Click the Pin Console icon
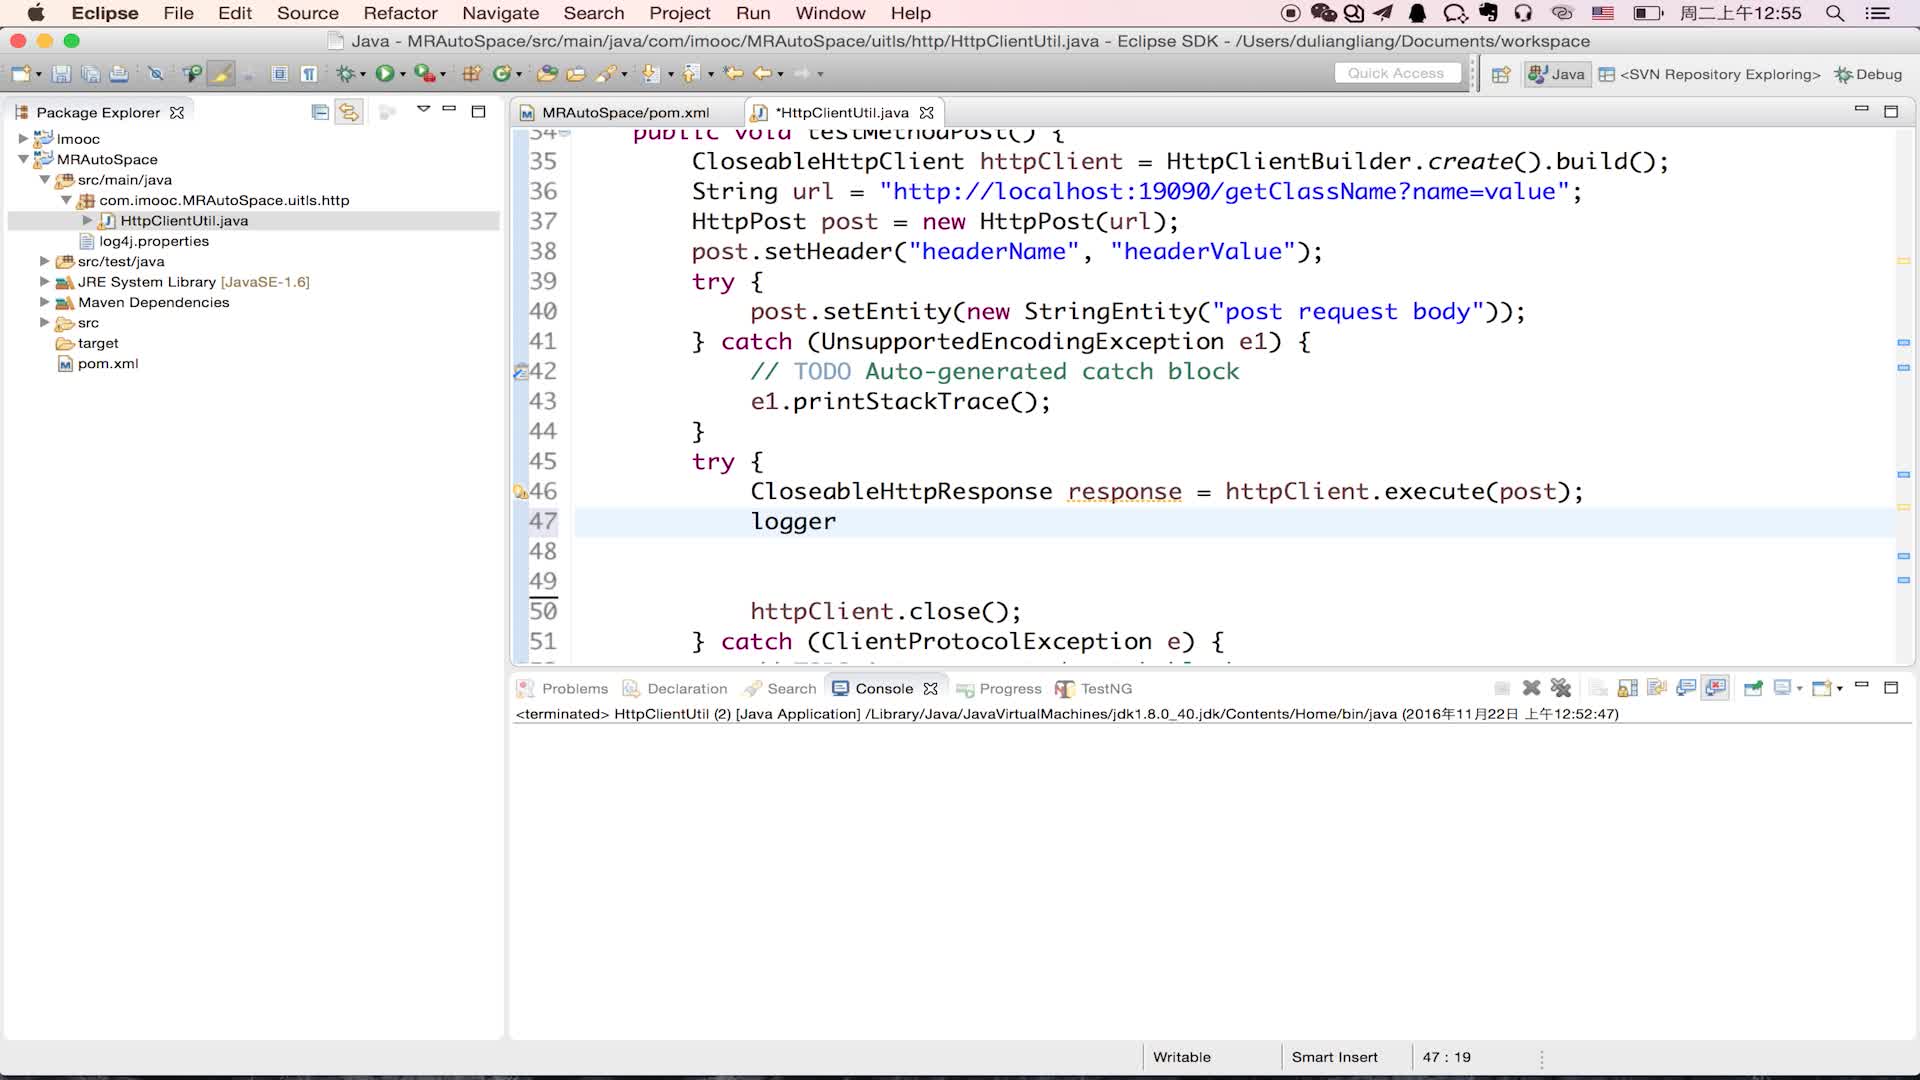The height and width of the screenshot is (1080, 1920). [1753, 688]
